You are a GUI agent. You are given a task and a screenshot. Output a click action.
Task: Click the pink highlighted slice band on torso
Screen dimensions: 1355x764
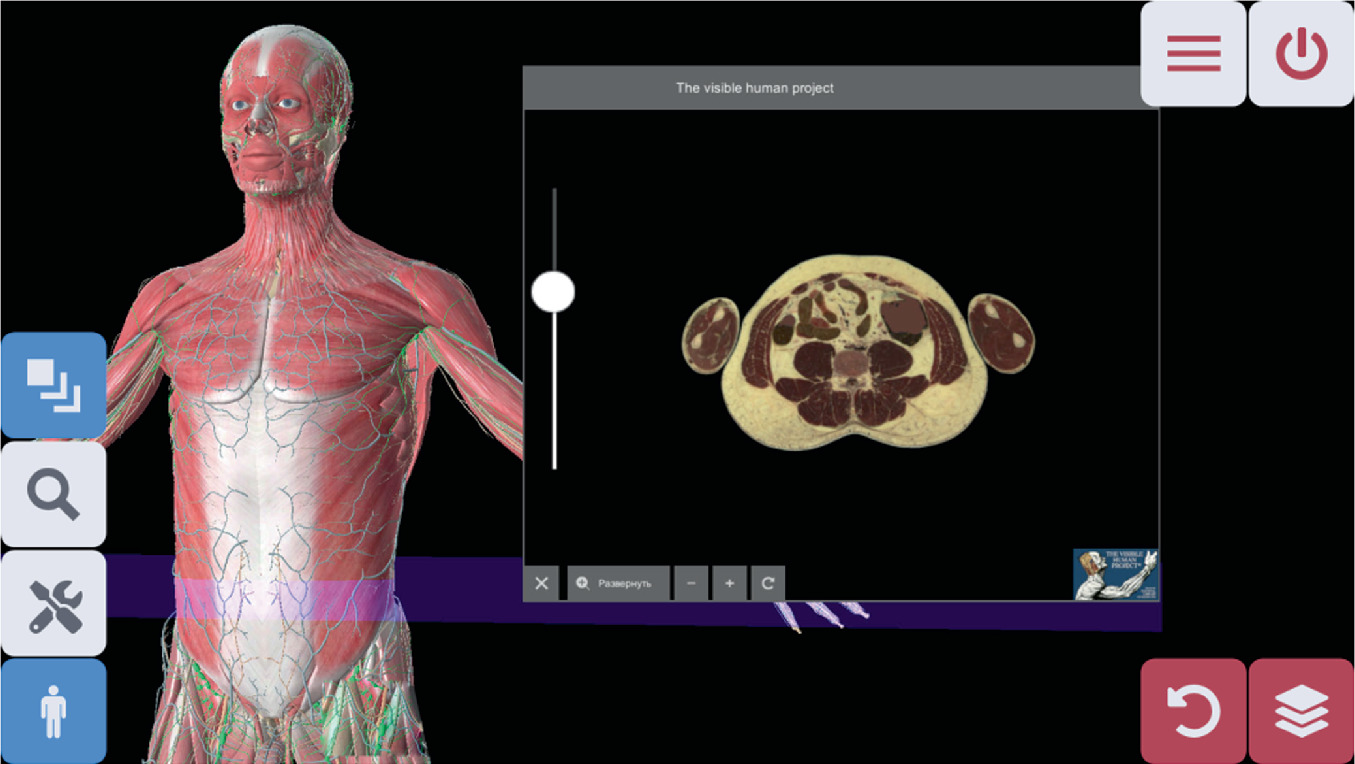(x=283, y=600)
